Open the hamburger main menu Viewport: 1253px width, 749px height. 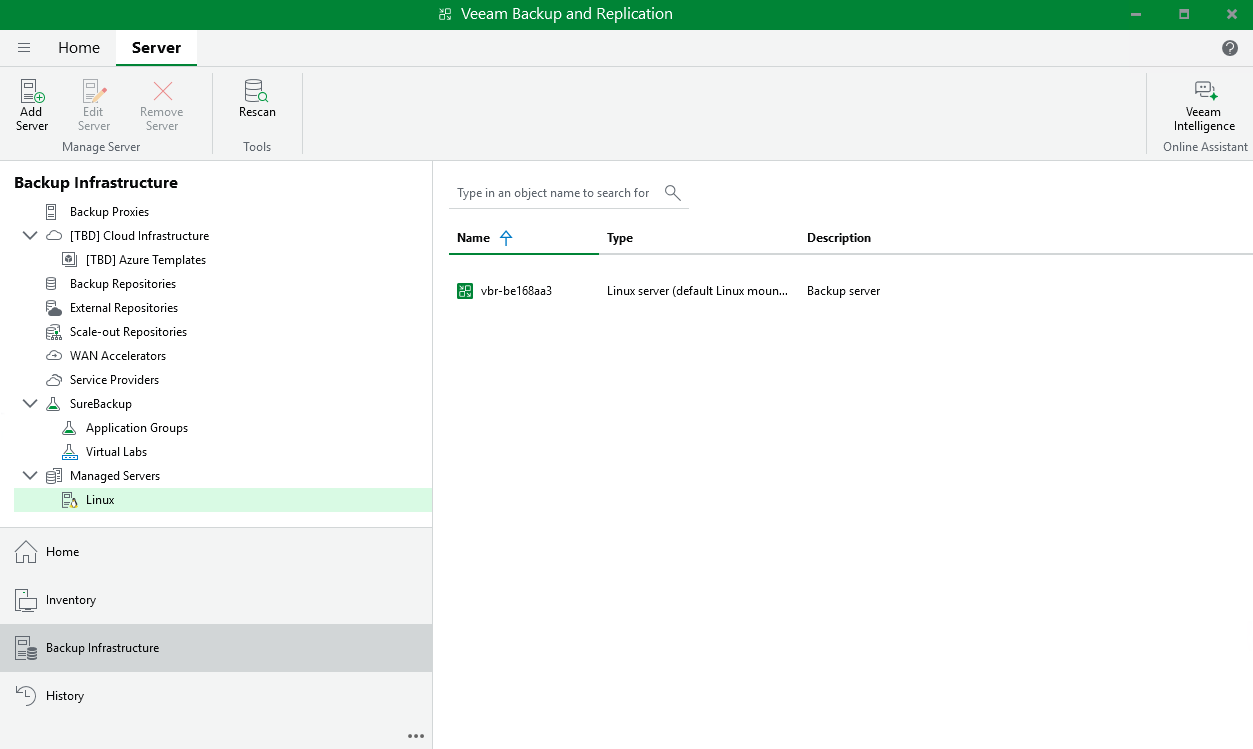pyautogui.click(x=24, y=48)
